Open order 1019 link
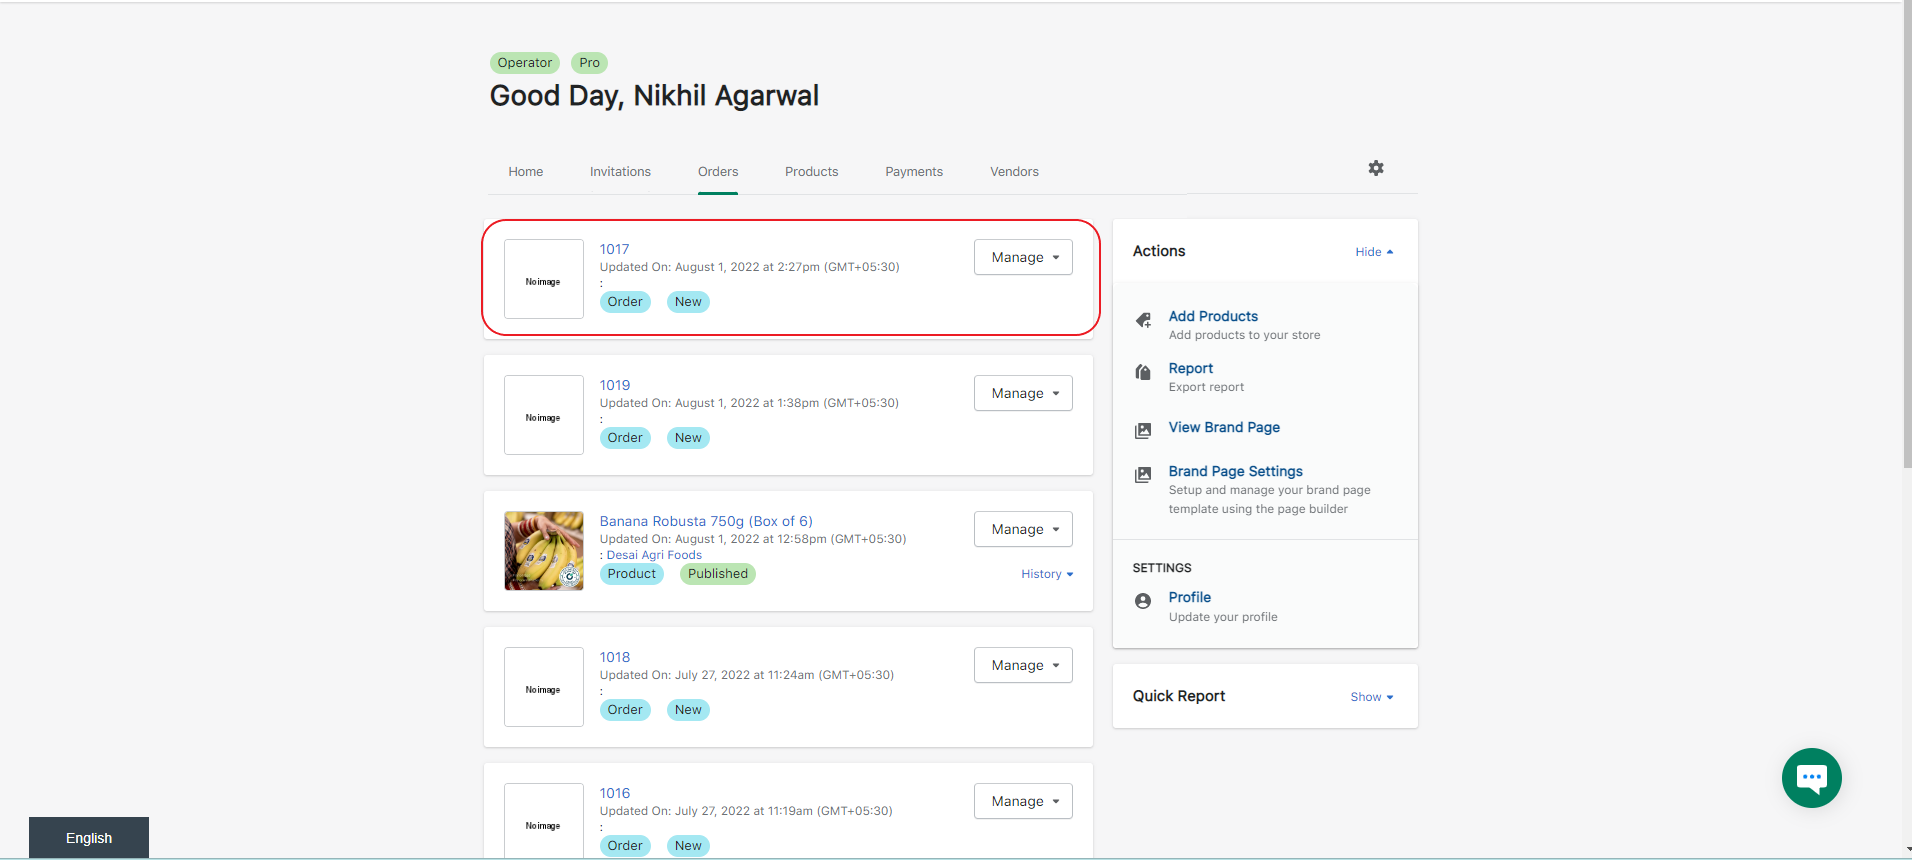Viewport: 1912px width, 860px height. (615, 385)
